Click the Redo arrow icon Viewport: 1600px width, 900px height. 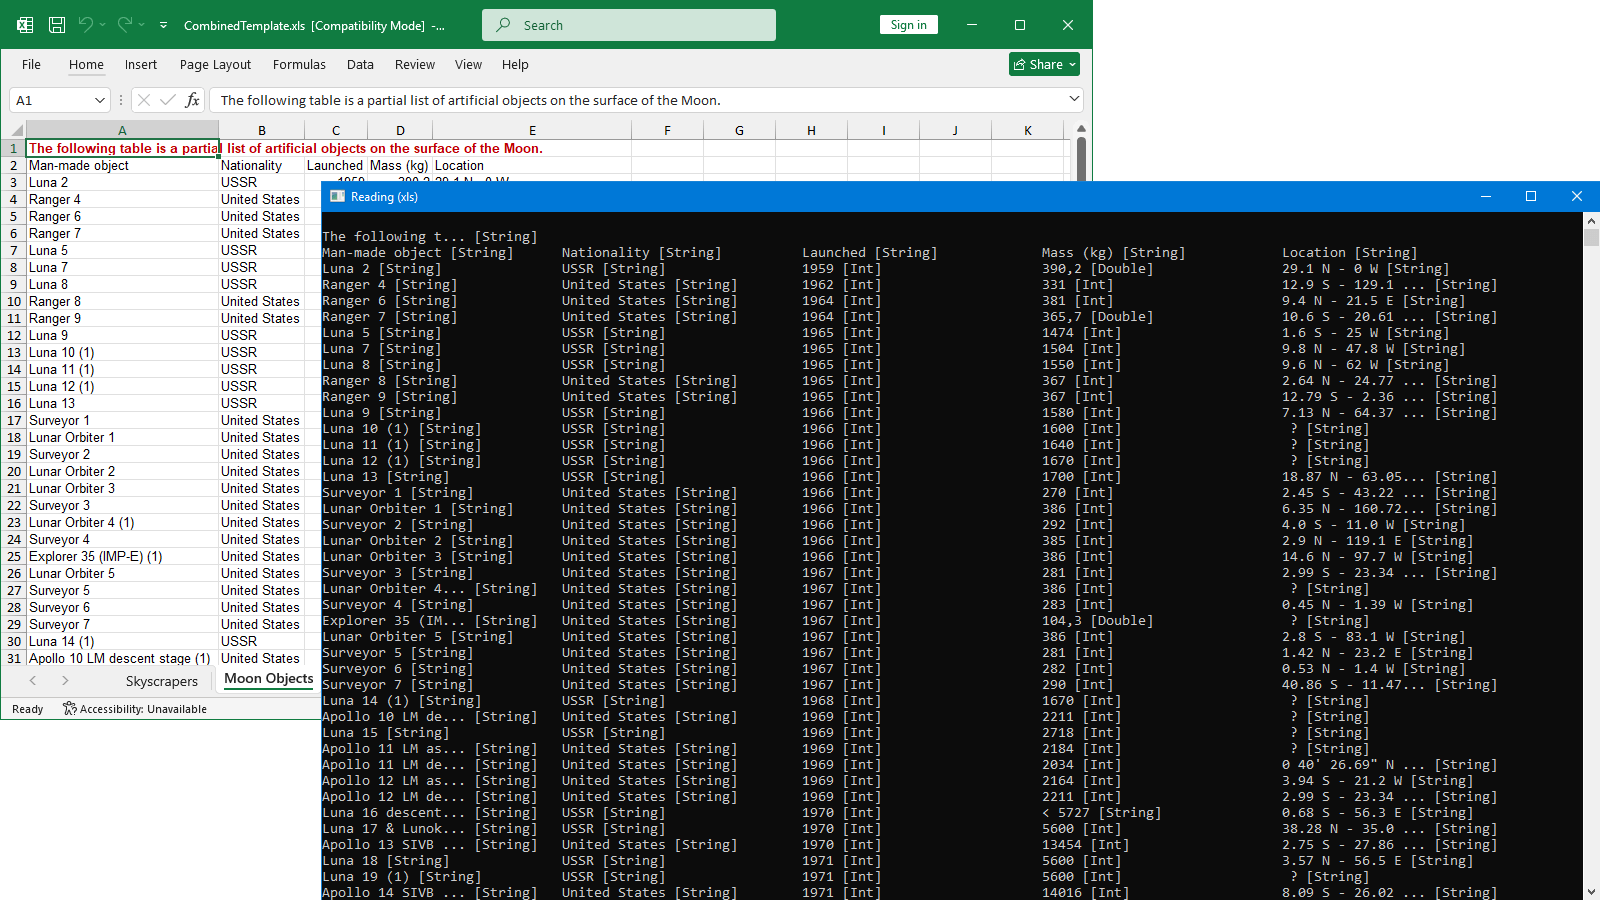124,25
